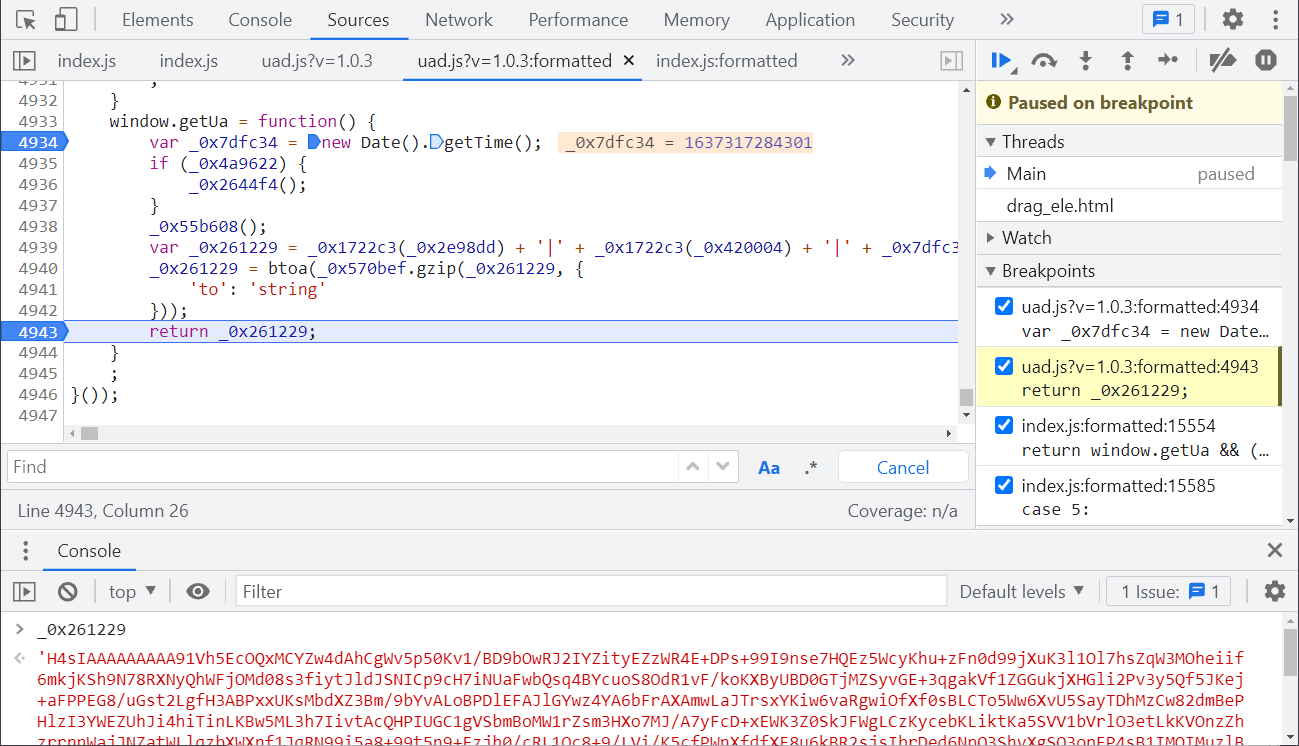Click the editor vertical scrollbar thumb
1299x746 pixels.
click(966, 398)
